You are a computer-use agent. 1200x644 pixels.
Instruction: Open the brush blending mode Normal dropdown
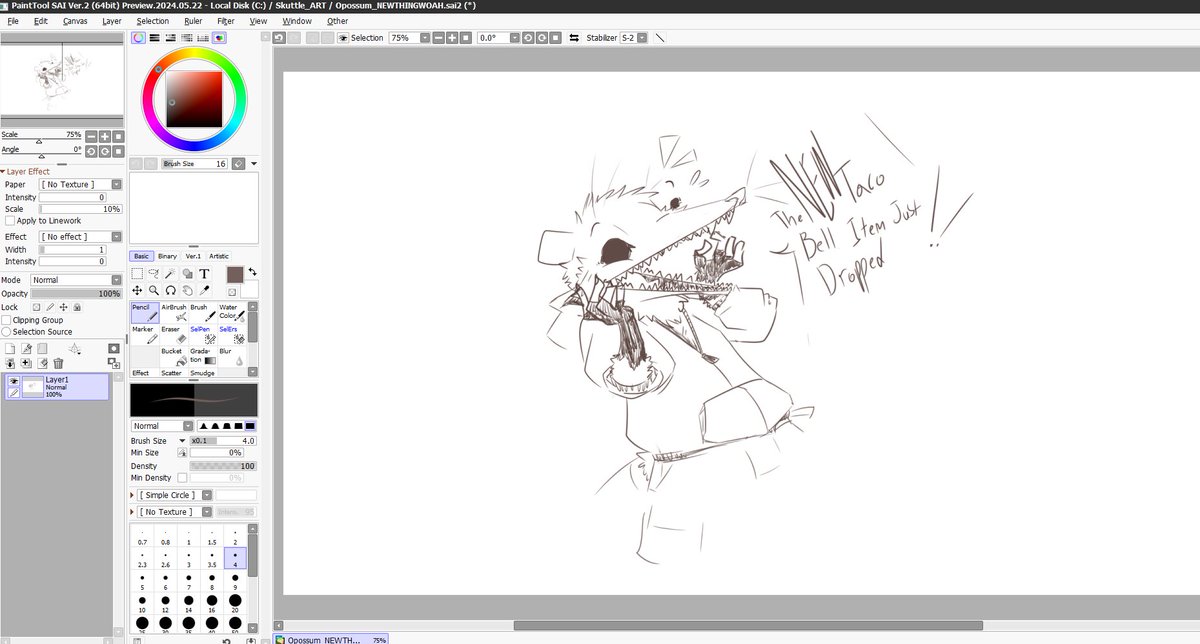point(161,426)
